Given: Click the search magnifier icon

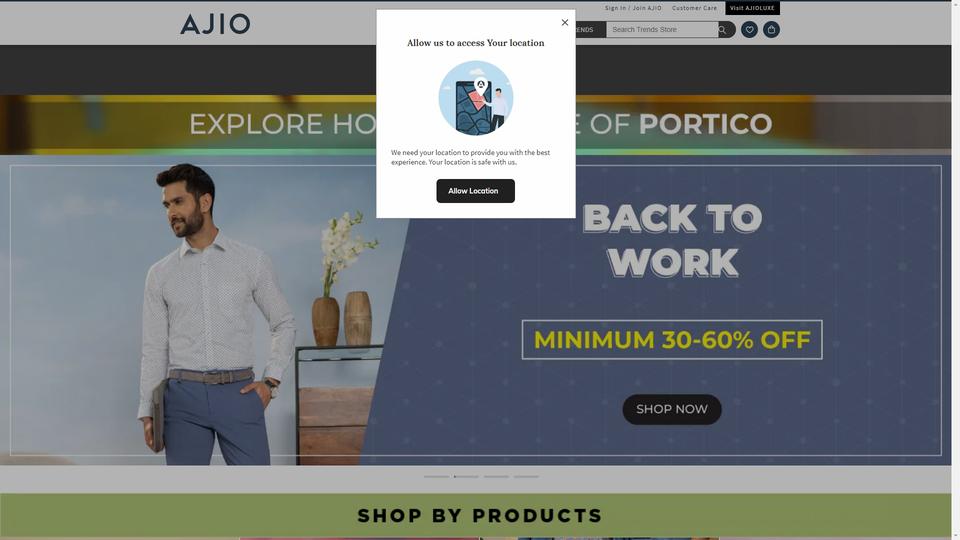Looking at the screenshot, I should point(723,29).
